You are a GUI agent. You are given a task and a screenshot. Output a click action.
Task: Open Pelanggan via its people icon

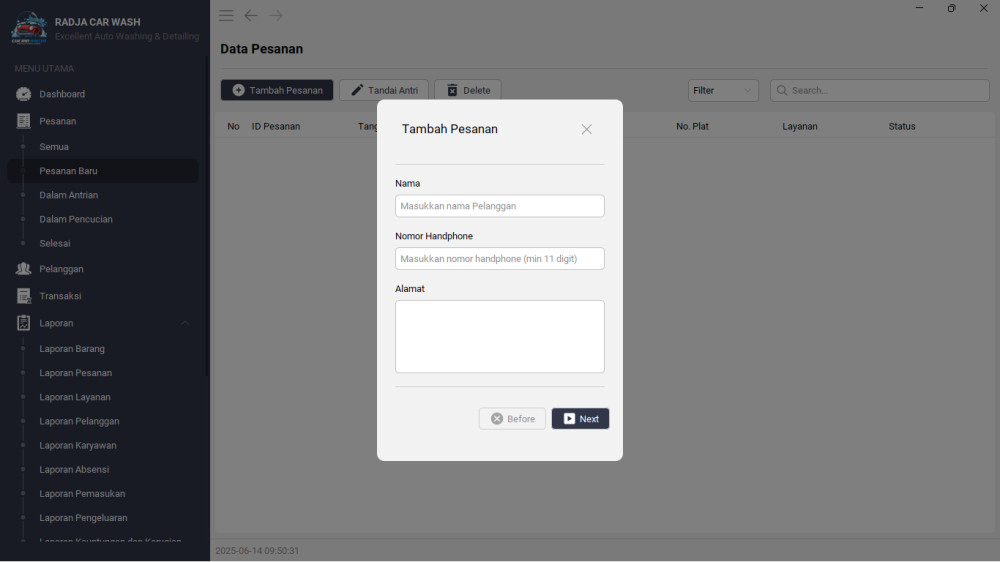click(24, 269)
